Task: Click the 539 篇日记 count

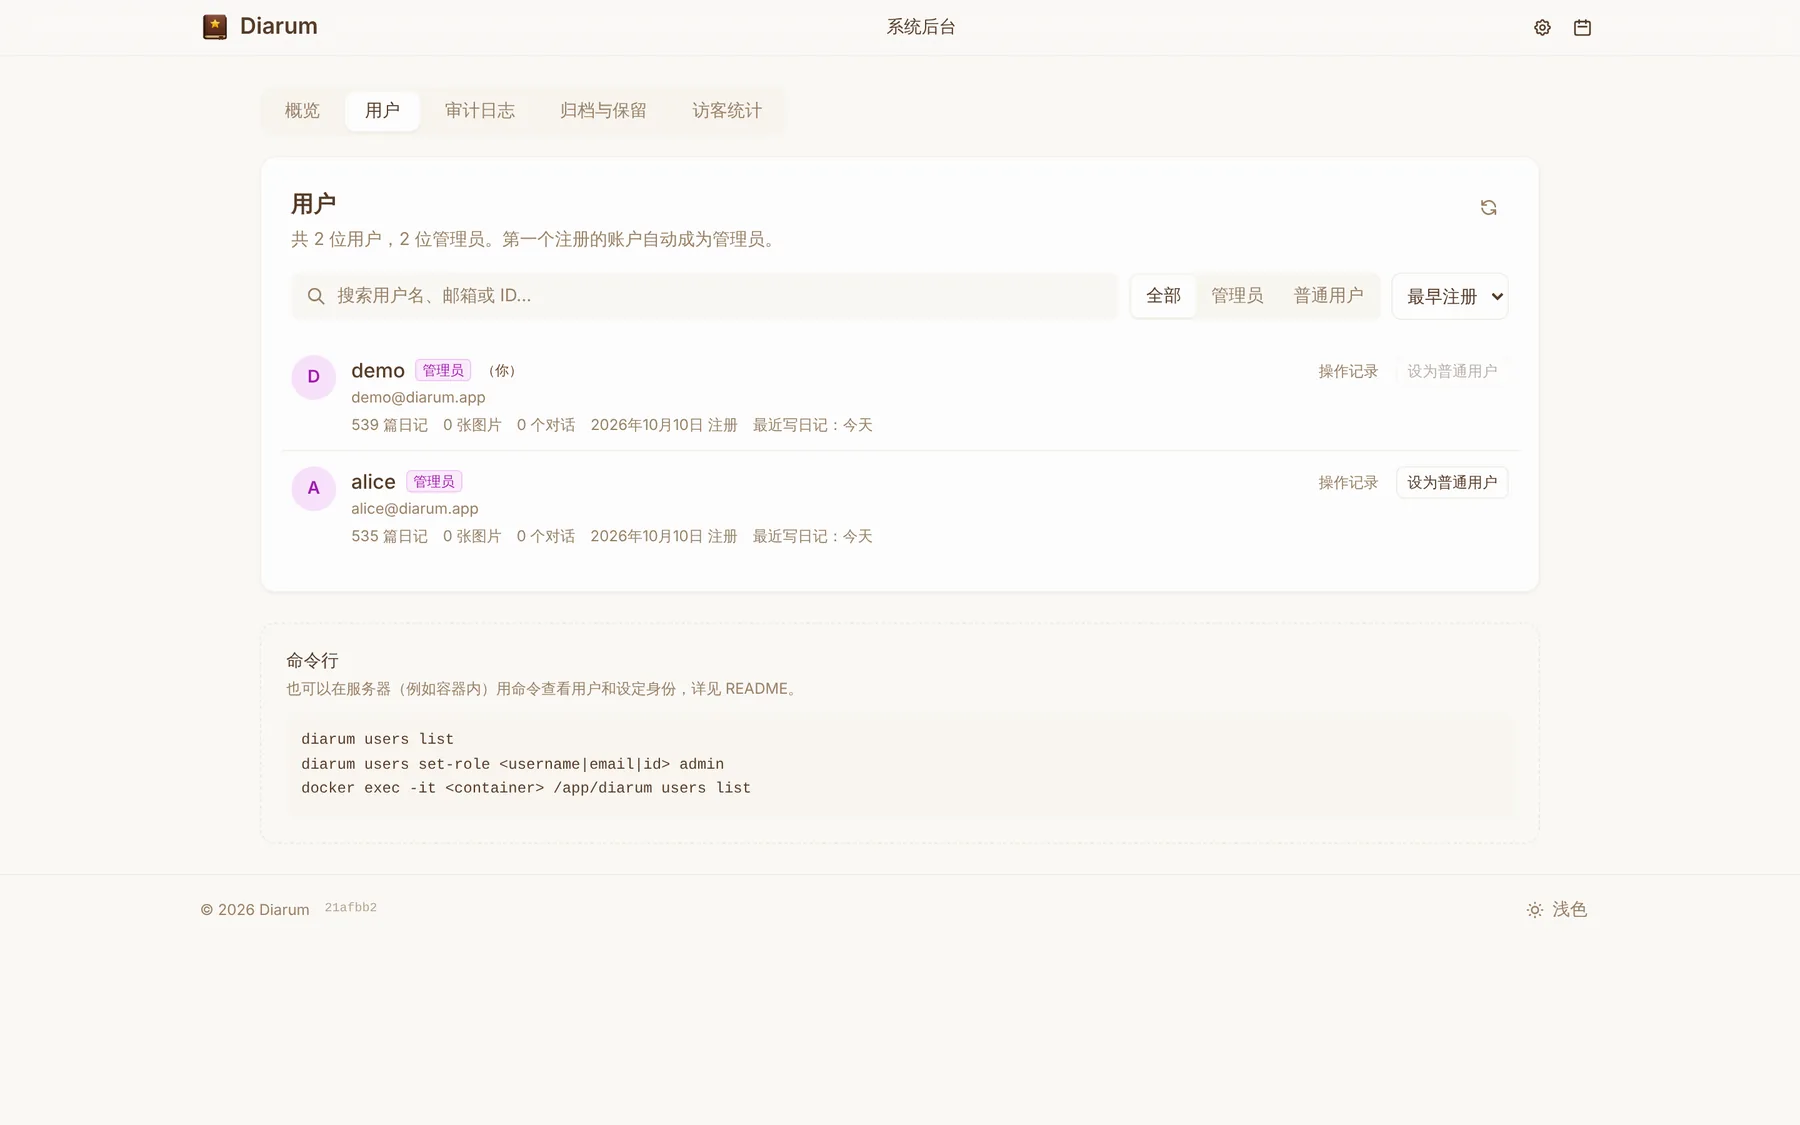Action: click(x=389, y=425)
